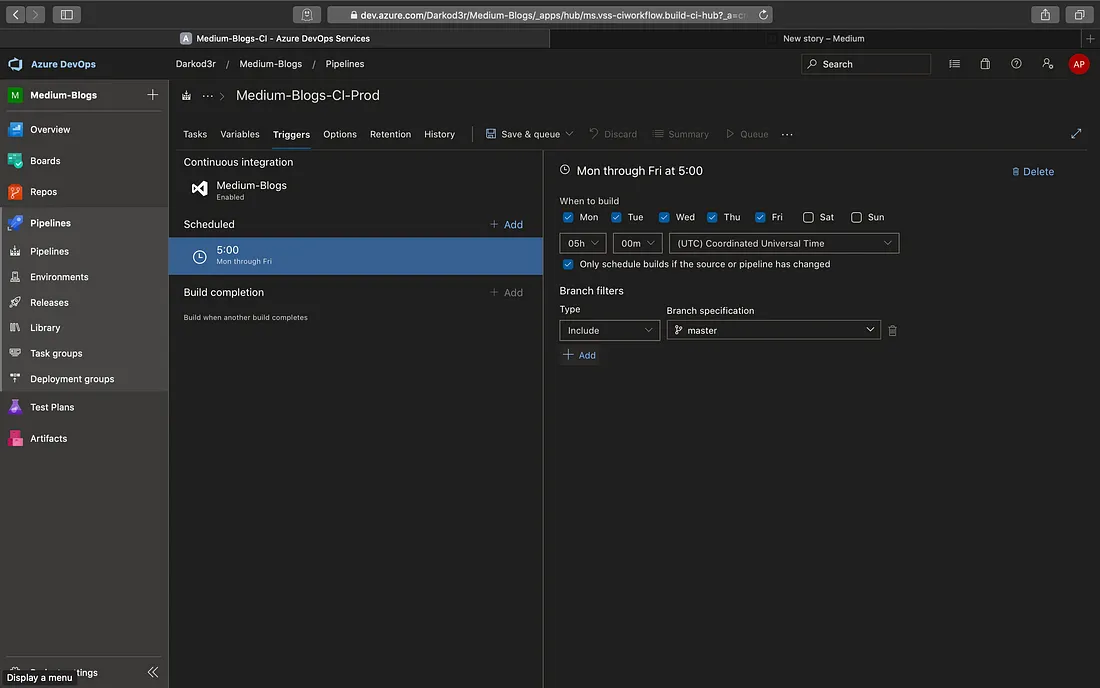1100x688 pixels.
Task: Click the Deployment groups icon
Action: 15,378
